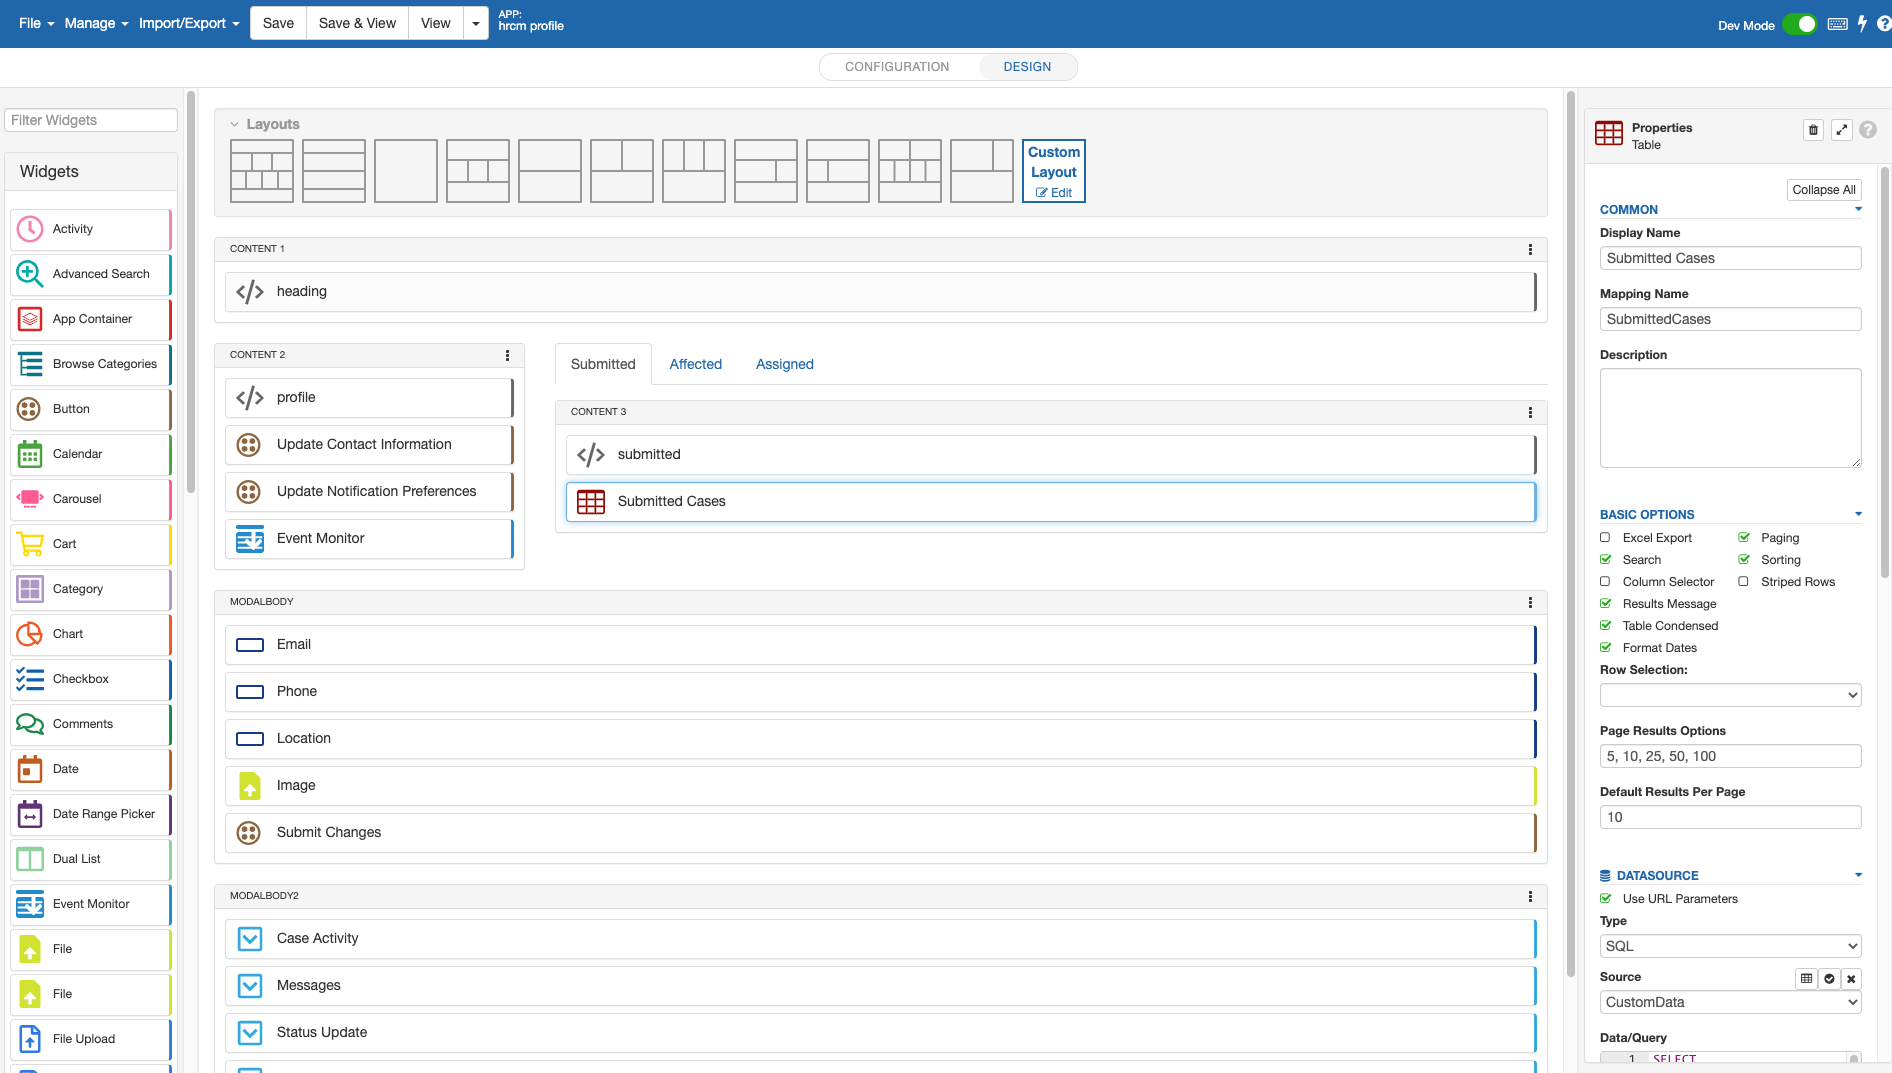Open the Import/Export menu
Image resolution: width=1892 pixels, height=1073 pixels.
click(189, 23)
